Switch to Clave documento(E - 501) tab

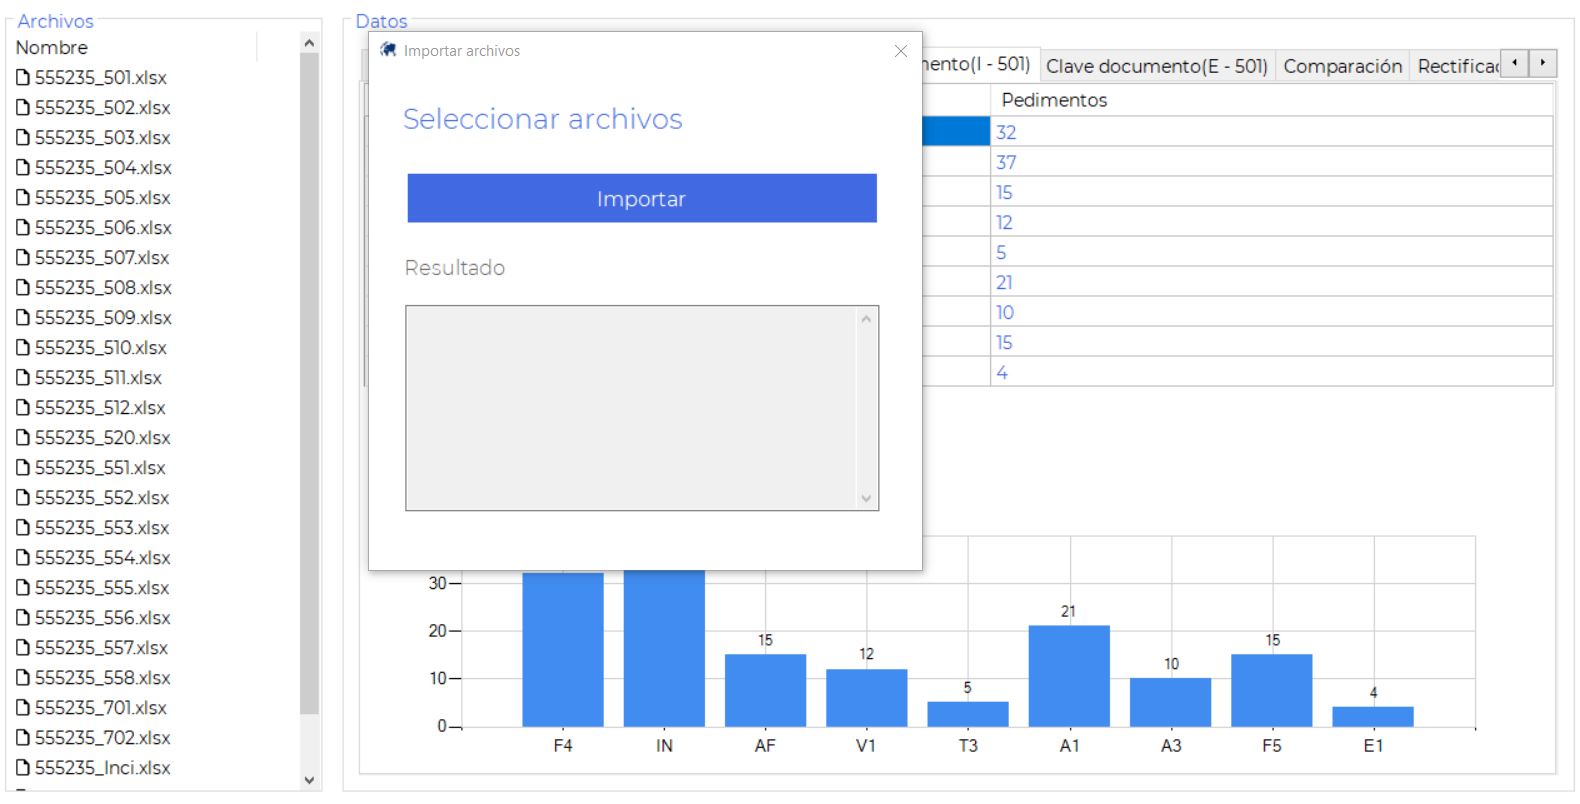(1156, 66)
